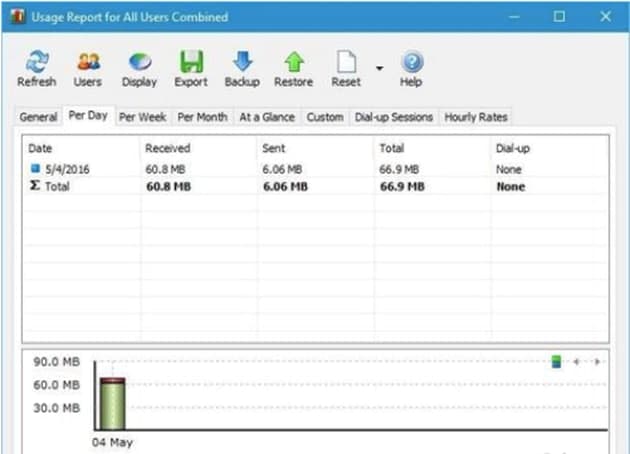Image resolution: width=630 pixels, height=454 pixels.
Task: Open the Users toolbar icon
Action: 88,61
